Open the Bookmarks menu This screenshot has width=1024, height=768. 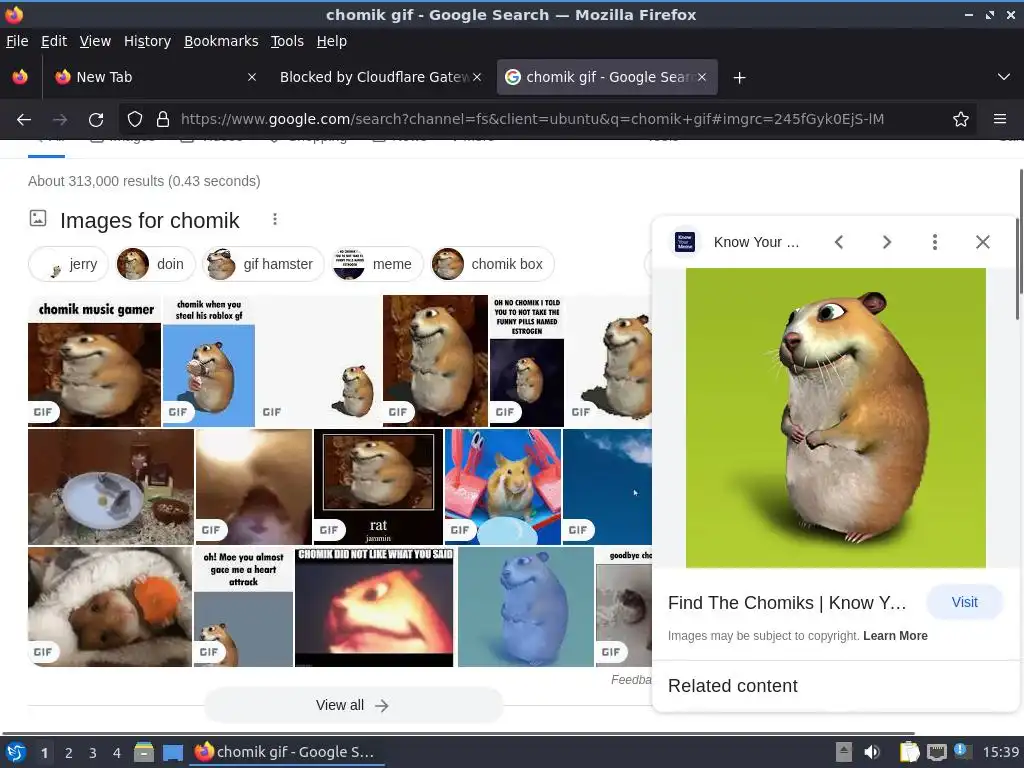pos(221,41)
